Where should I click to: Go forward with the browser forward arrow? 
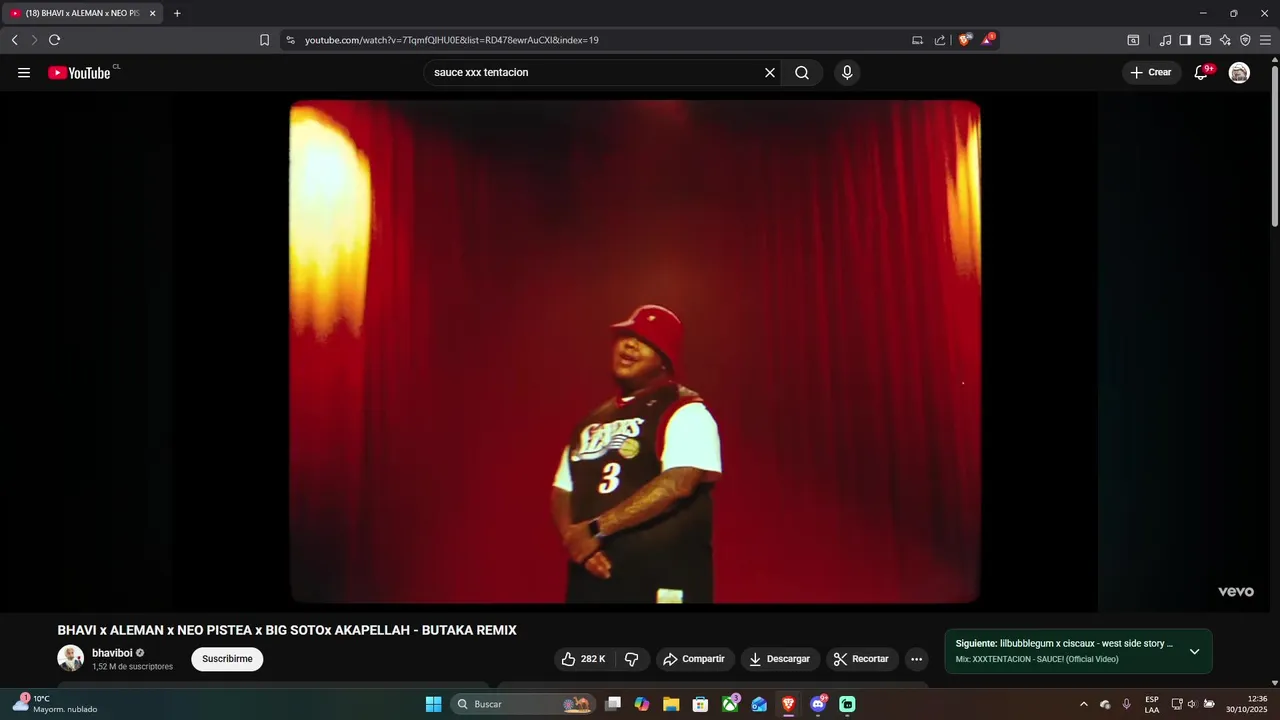point(34,40)
